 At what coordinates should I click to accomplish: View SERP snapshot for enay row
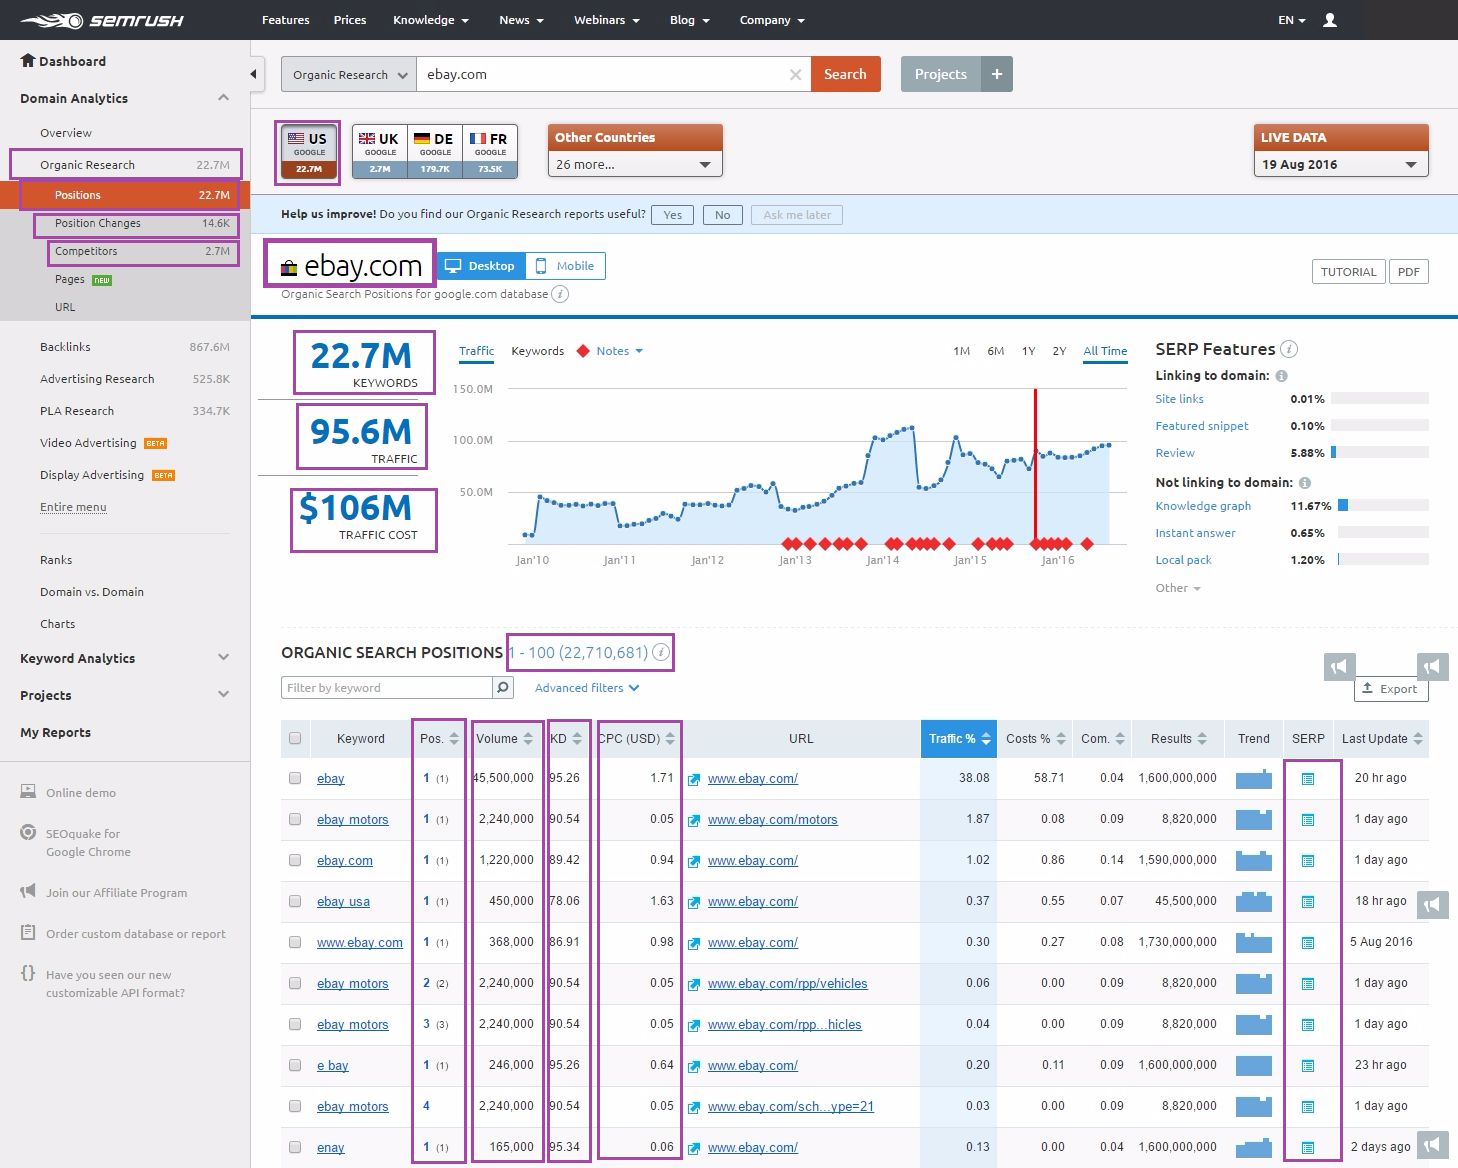pyautogui.click(x=1307, y=1148)
